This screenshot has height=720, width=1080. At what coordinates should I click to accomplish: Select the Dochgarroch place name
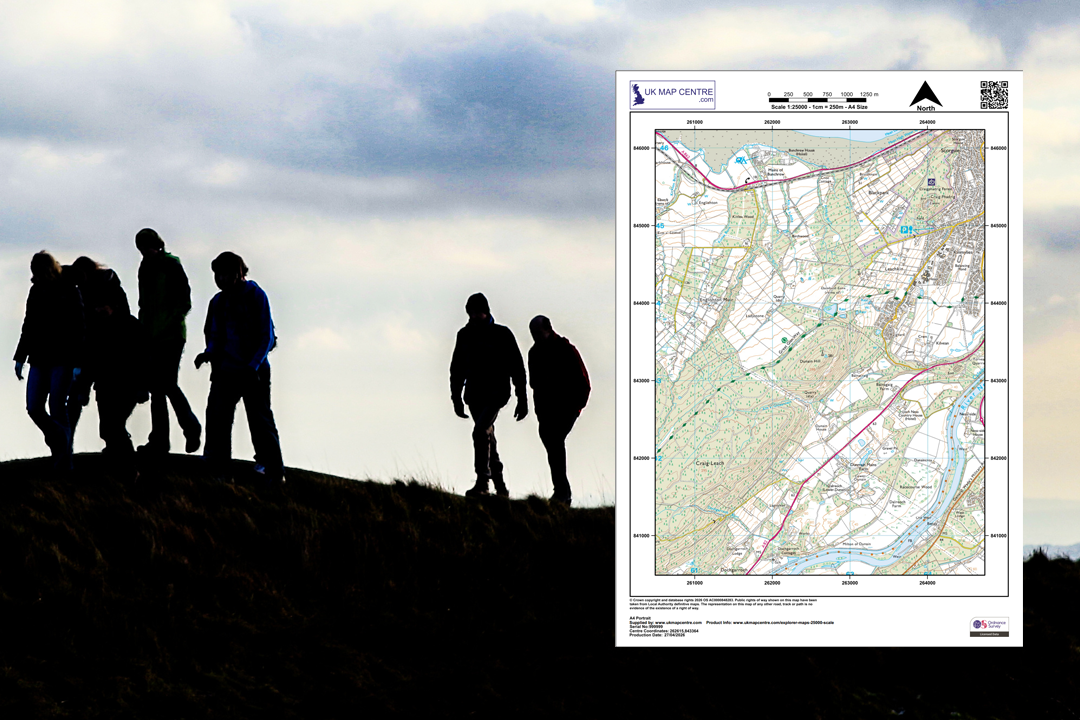pos(733,569)
